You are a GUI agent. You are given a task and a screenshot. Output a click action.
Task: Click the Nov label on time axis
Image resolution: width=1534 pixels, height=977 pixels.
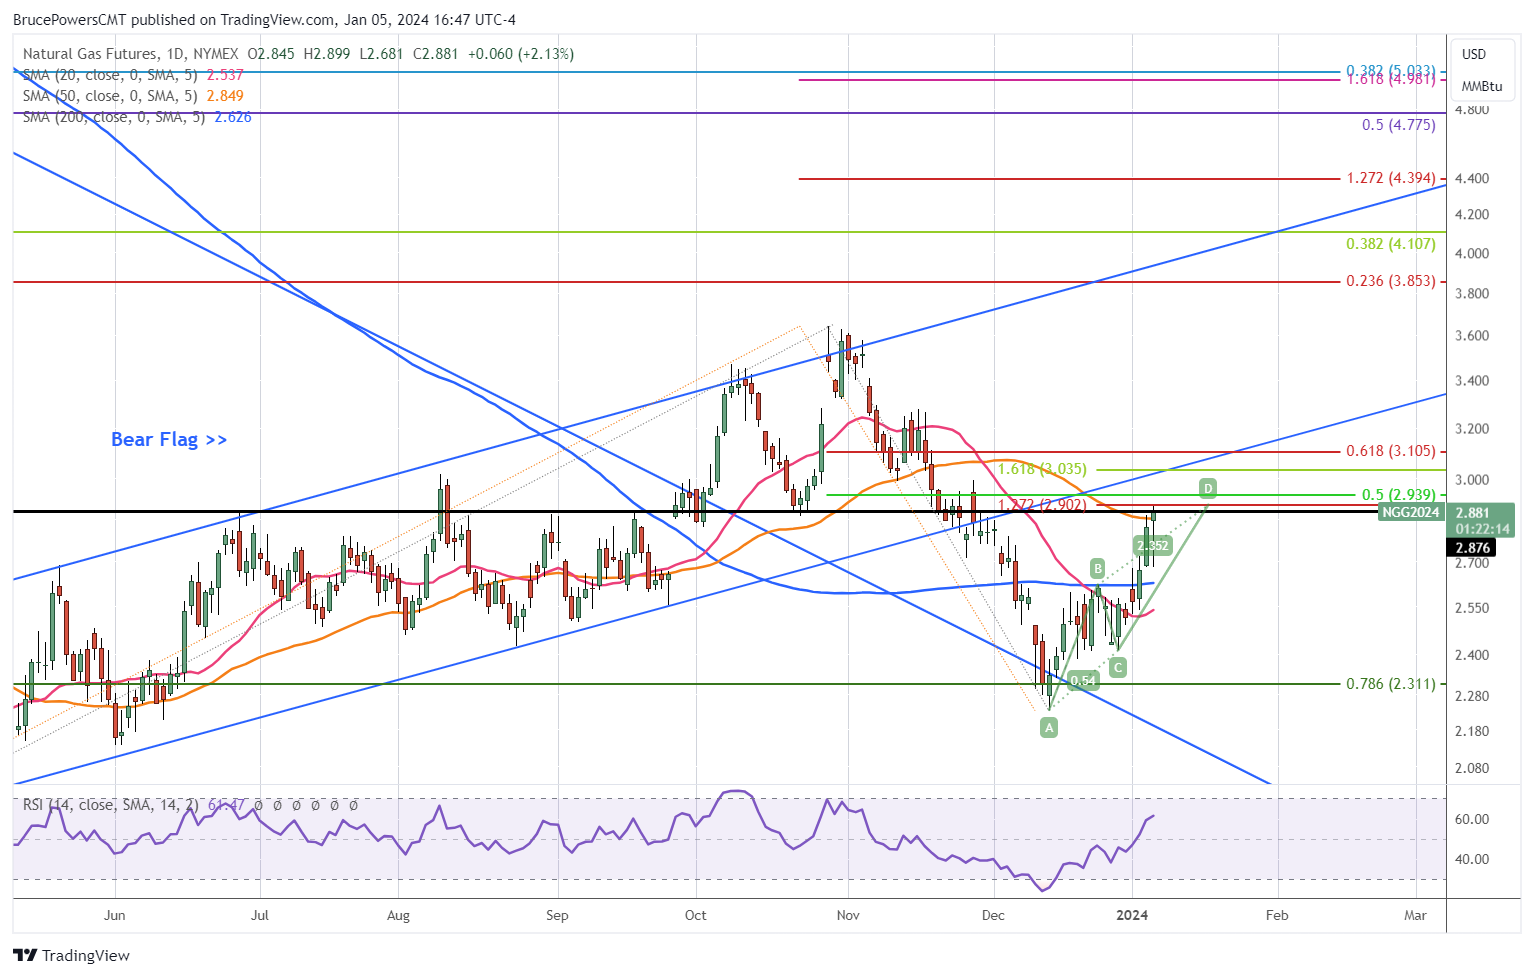click(x=848, y=915)
